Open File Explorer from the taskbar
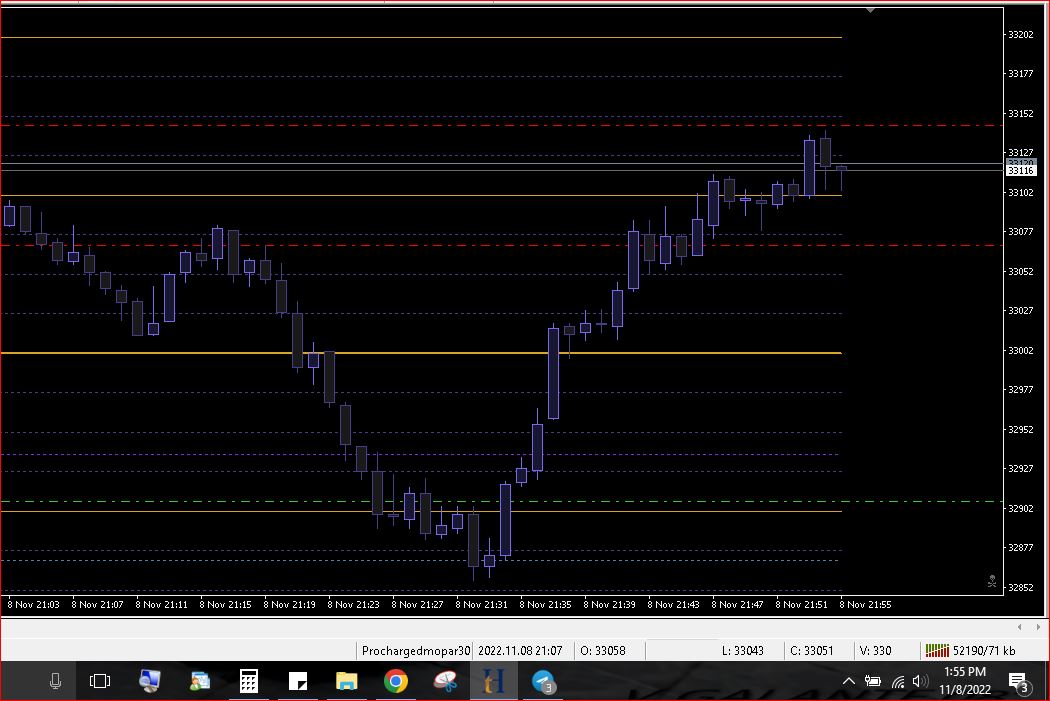The height and width of the screenshot is (701, 1050). pos(346,682)
